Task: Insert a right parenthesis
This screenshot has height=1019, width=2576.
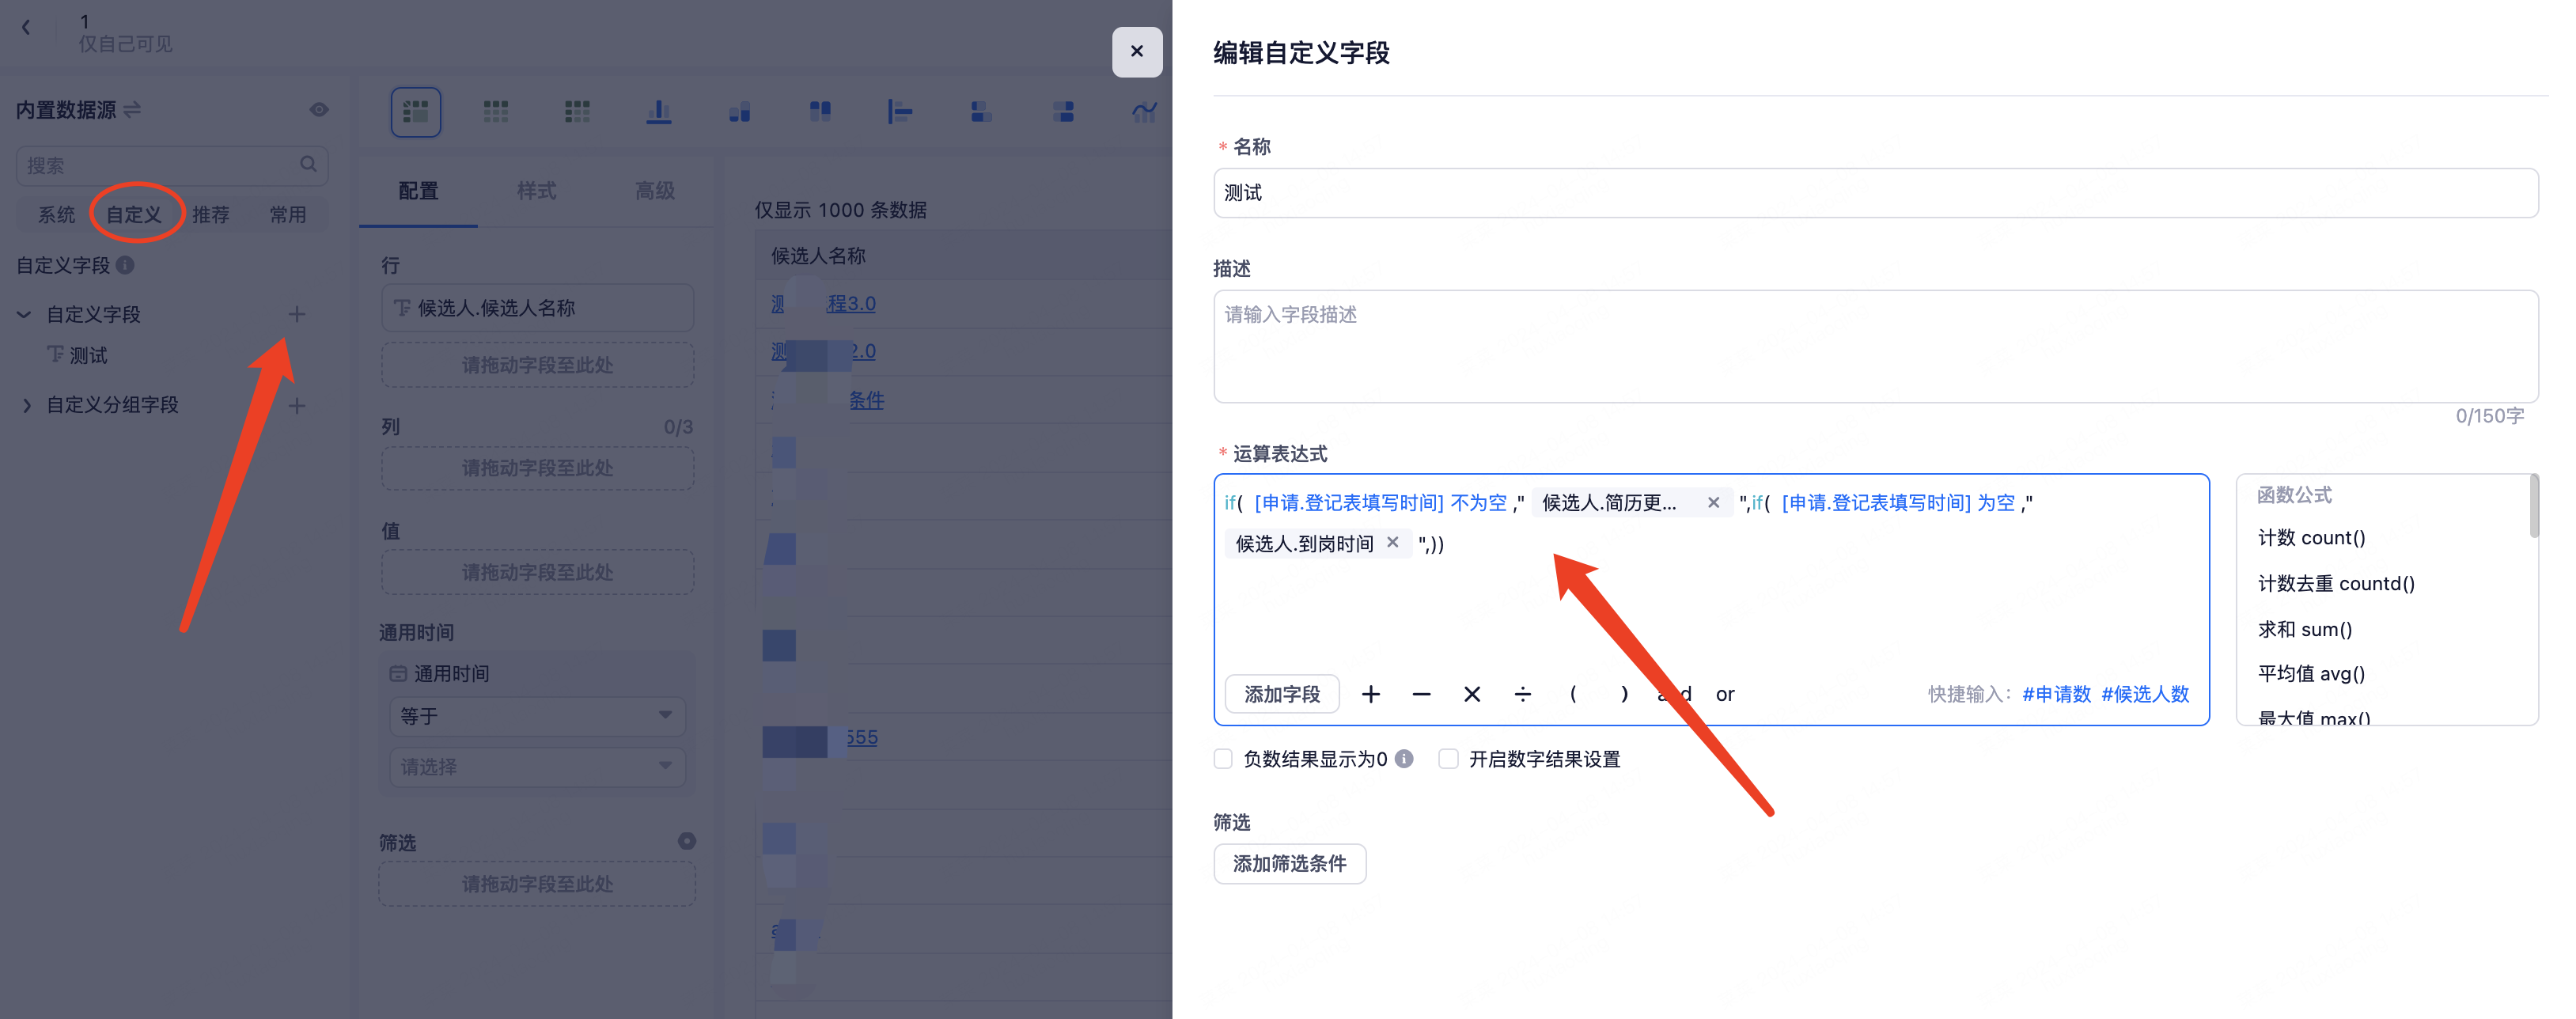Action: point(1624,694)
